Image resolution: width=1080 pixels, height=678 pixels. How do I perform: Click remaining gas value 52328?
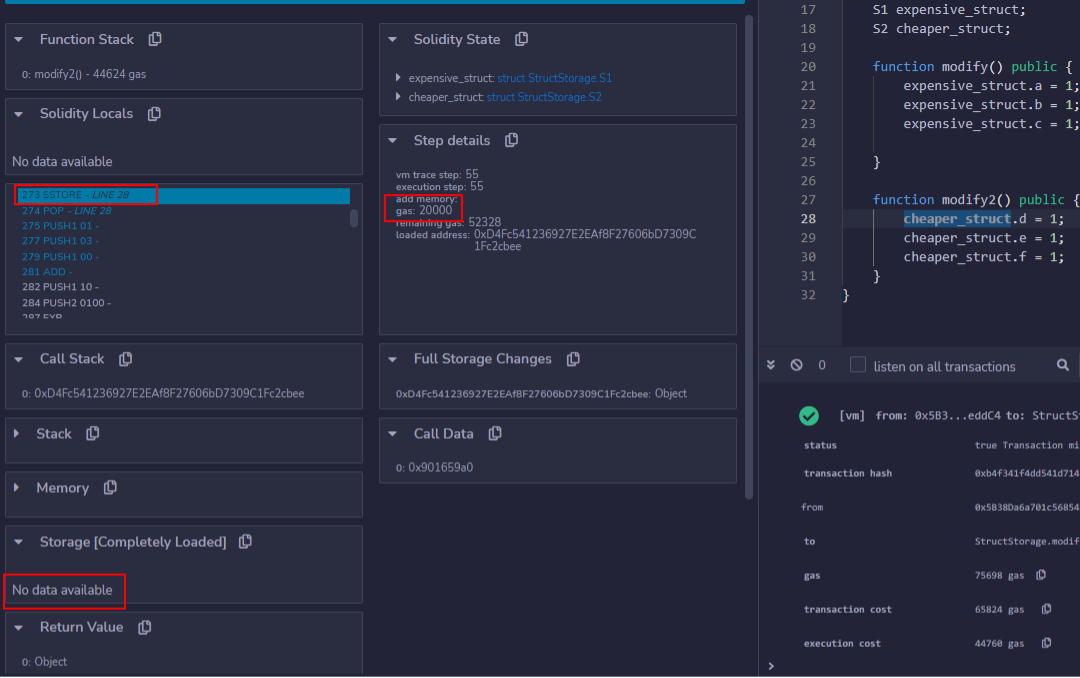click(x=485, y=222)
